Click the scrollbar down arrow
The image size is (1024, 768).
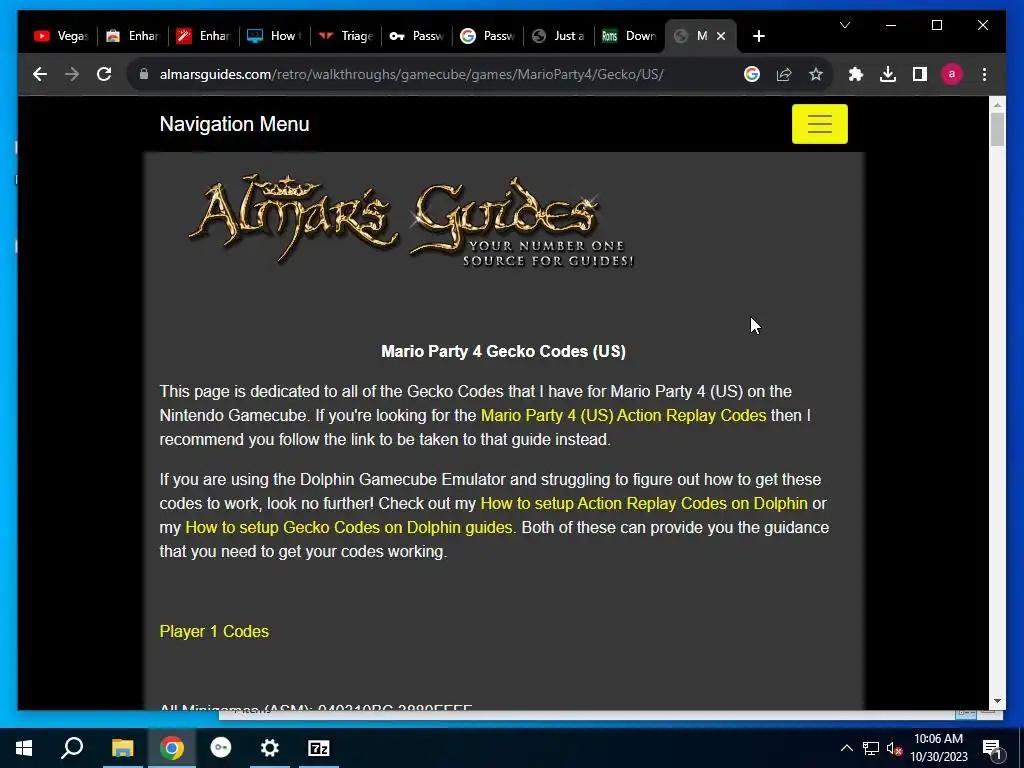point(997,701)
